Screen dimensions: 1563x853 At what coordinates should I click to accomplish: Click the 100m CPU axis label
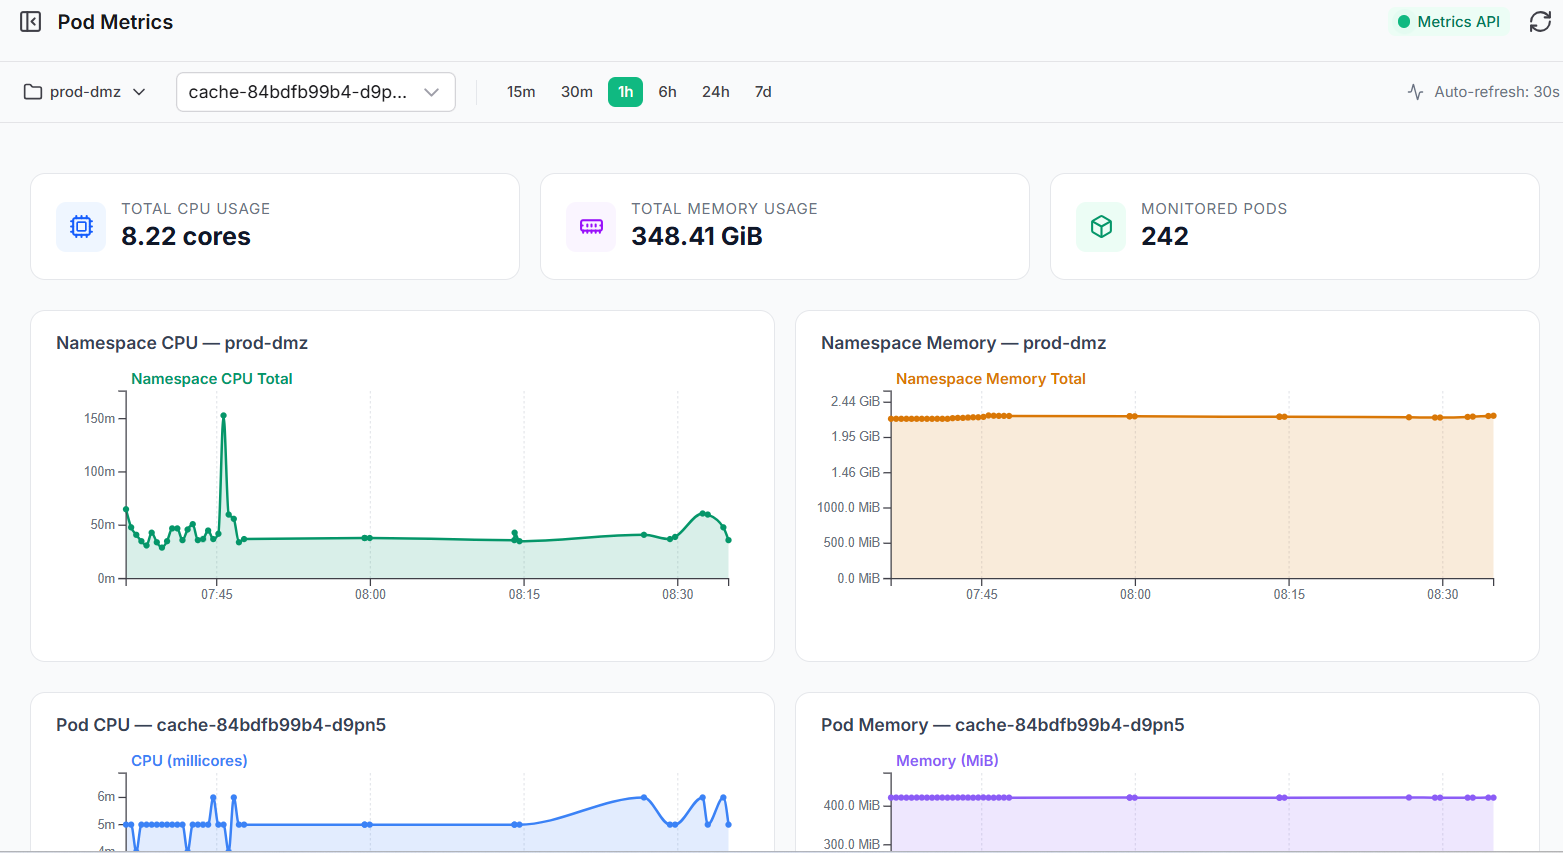point(100,472)
